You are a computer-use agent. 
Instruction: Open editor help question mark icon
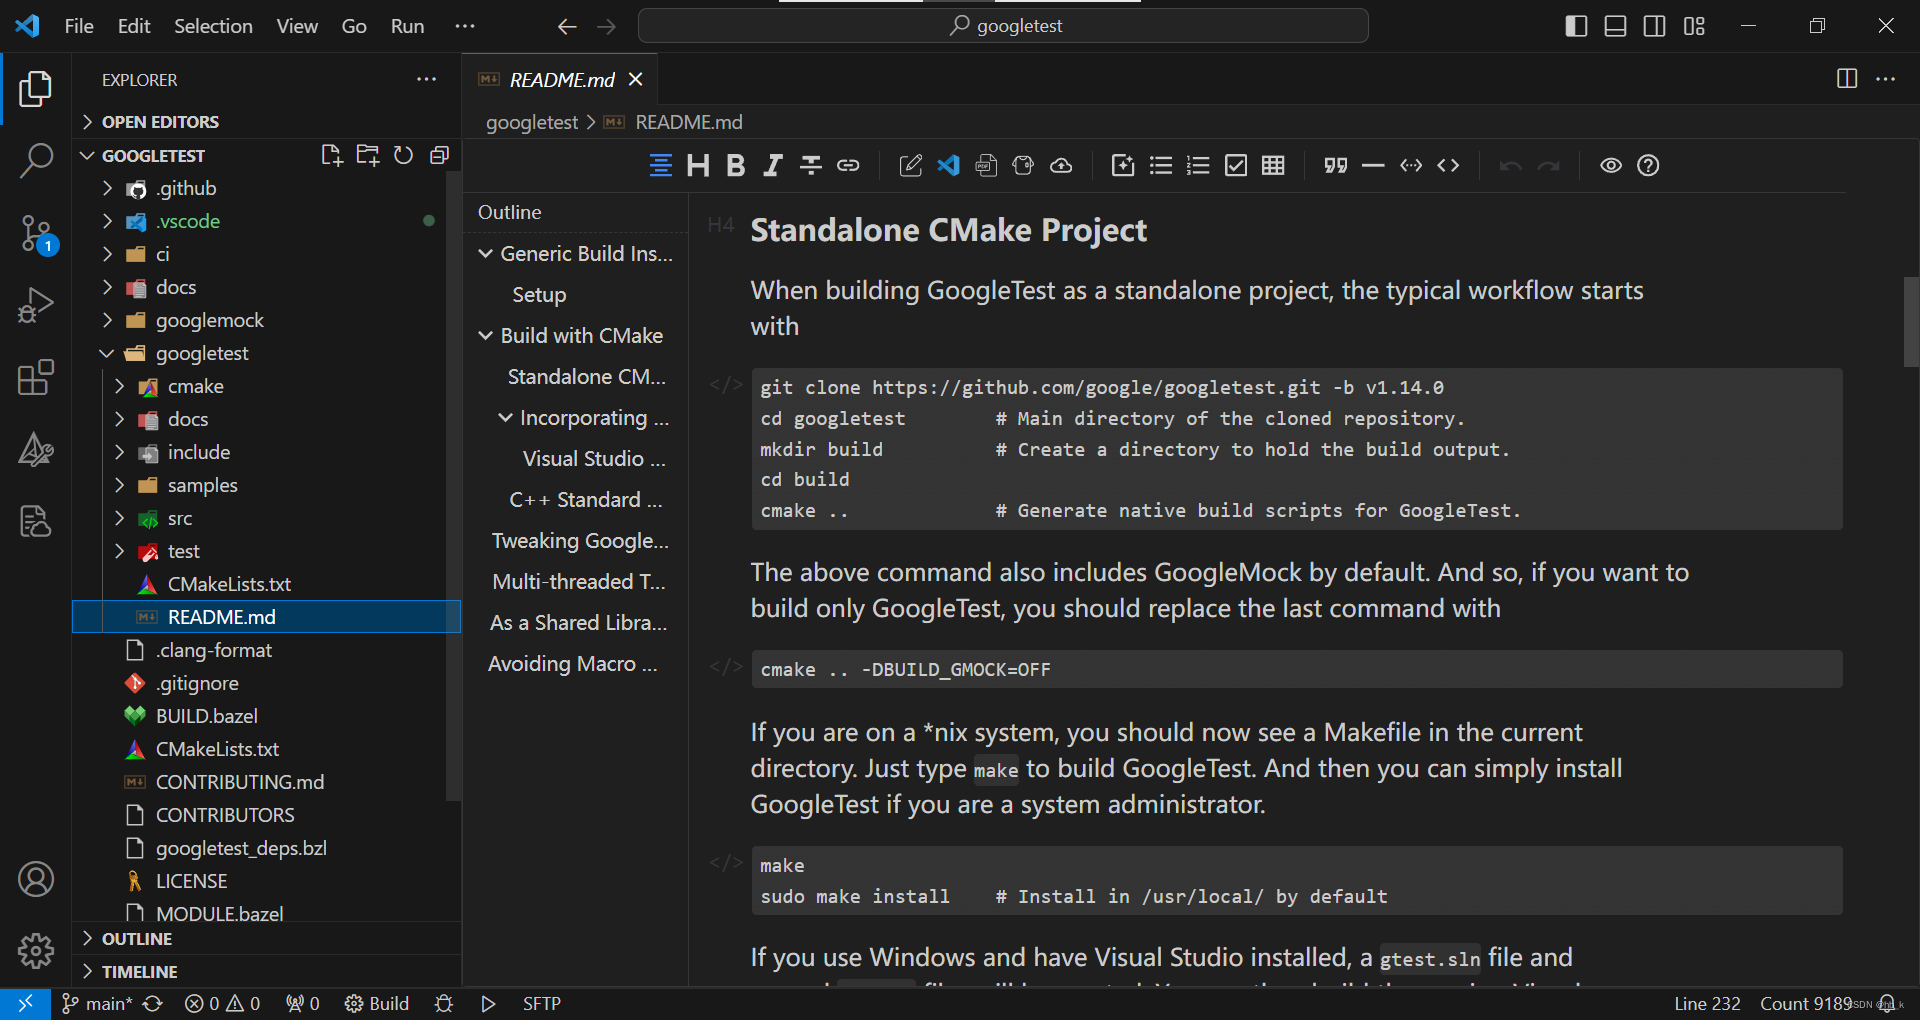[x=1648, y=166]
